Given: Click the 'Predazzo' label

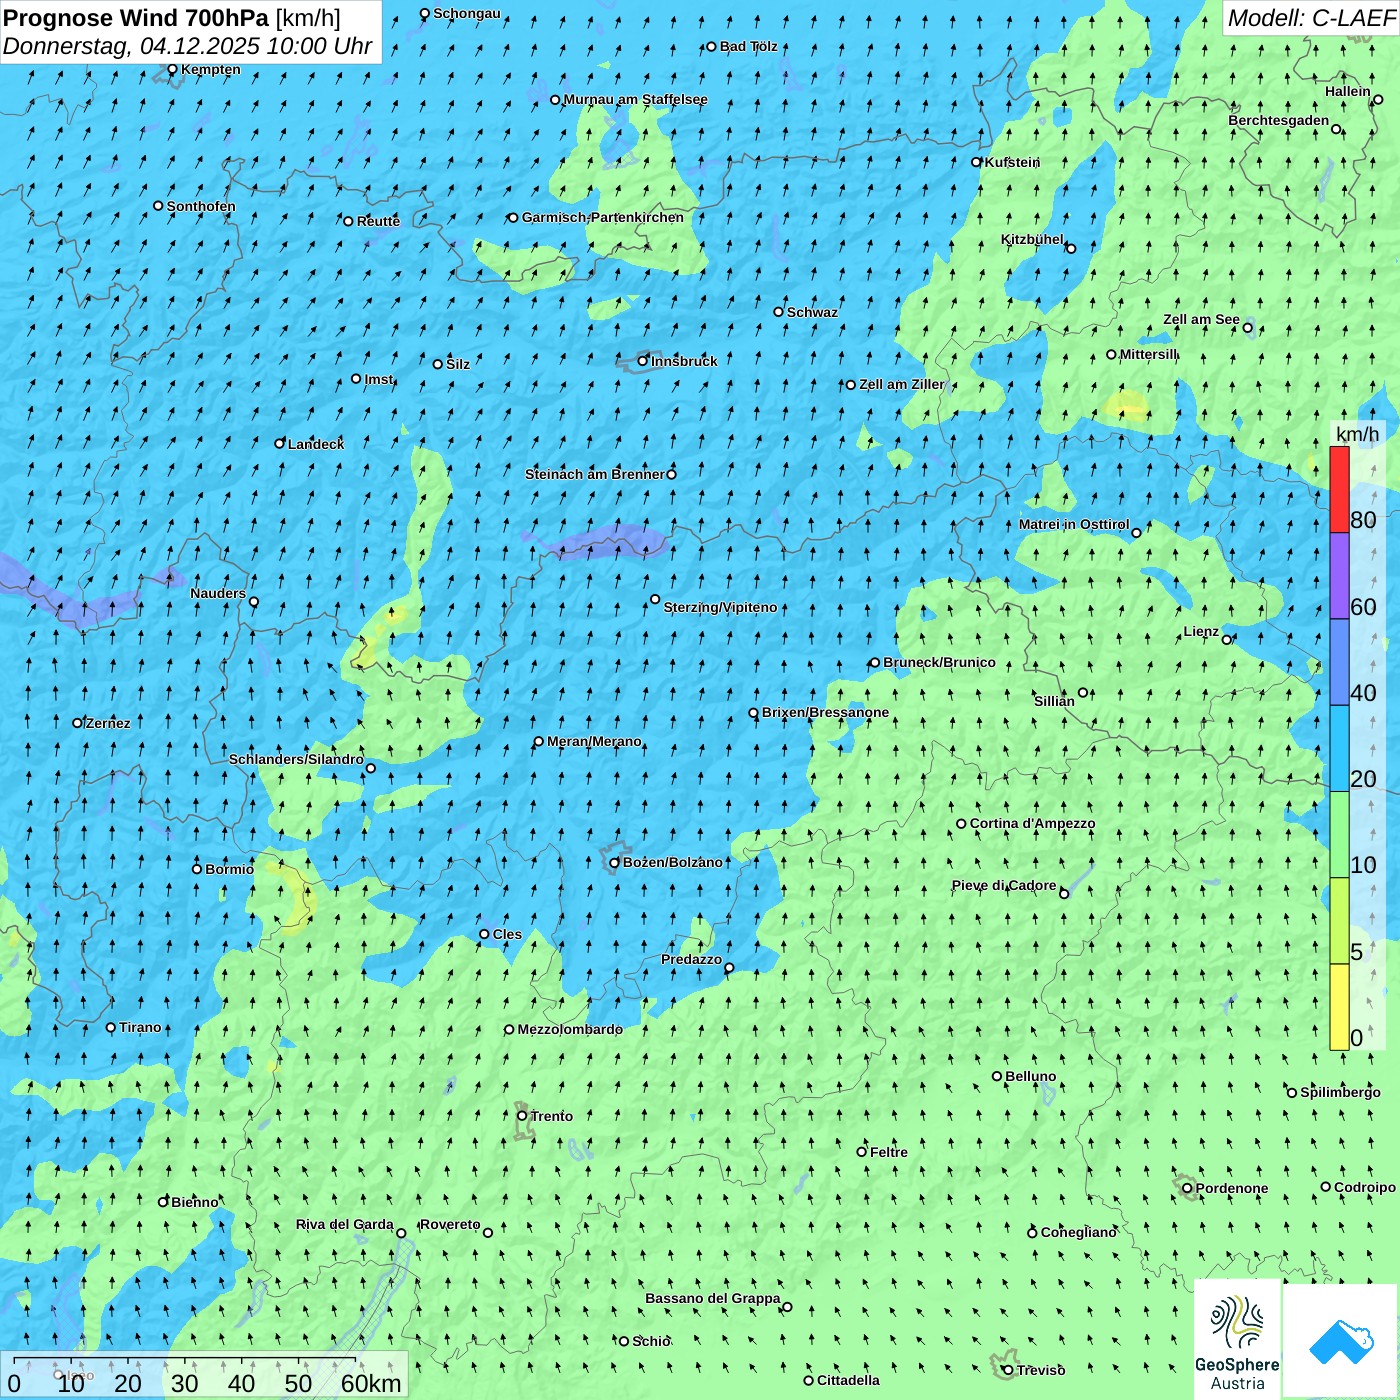Looking at the screenshot, I should tap(691, 959).
